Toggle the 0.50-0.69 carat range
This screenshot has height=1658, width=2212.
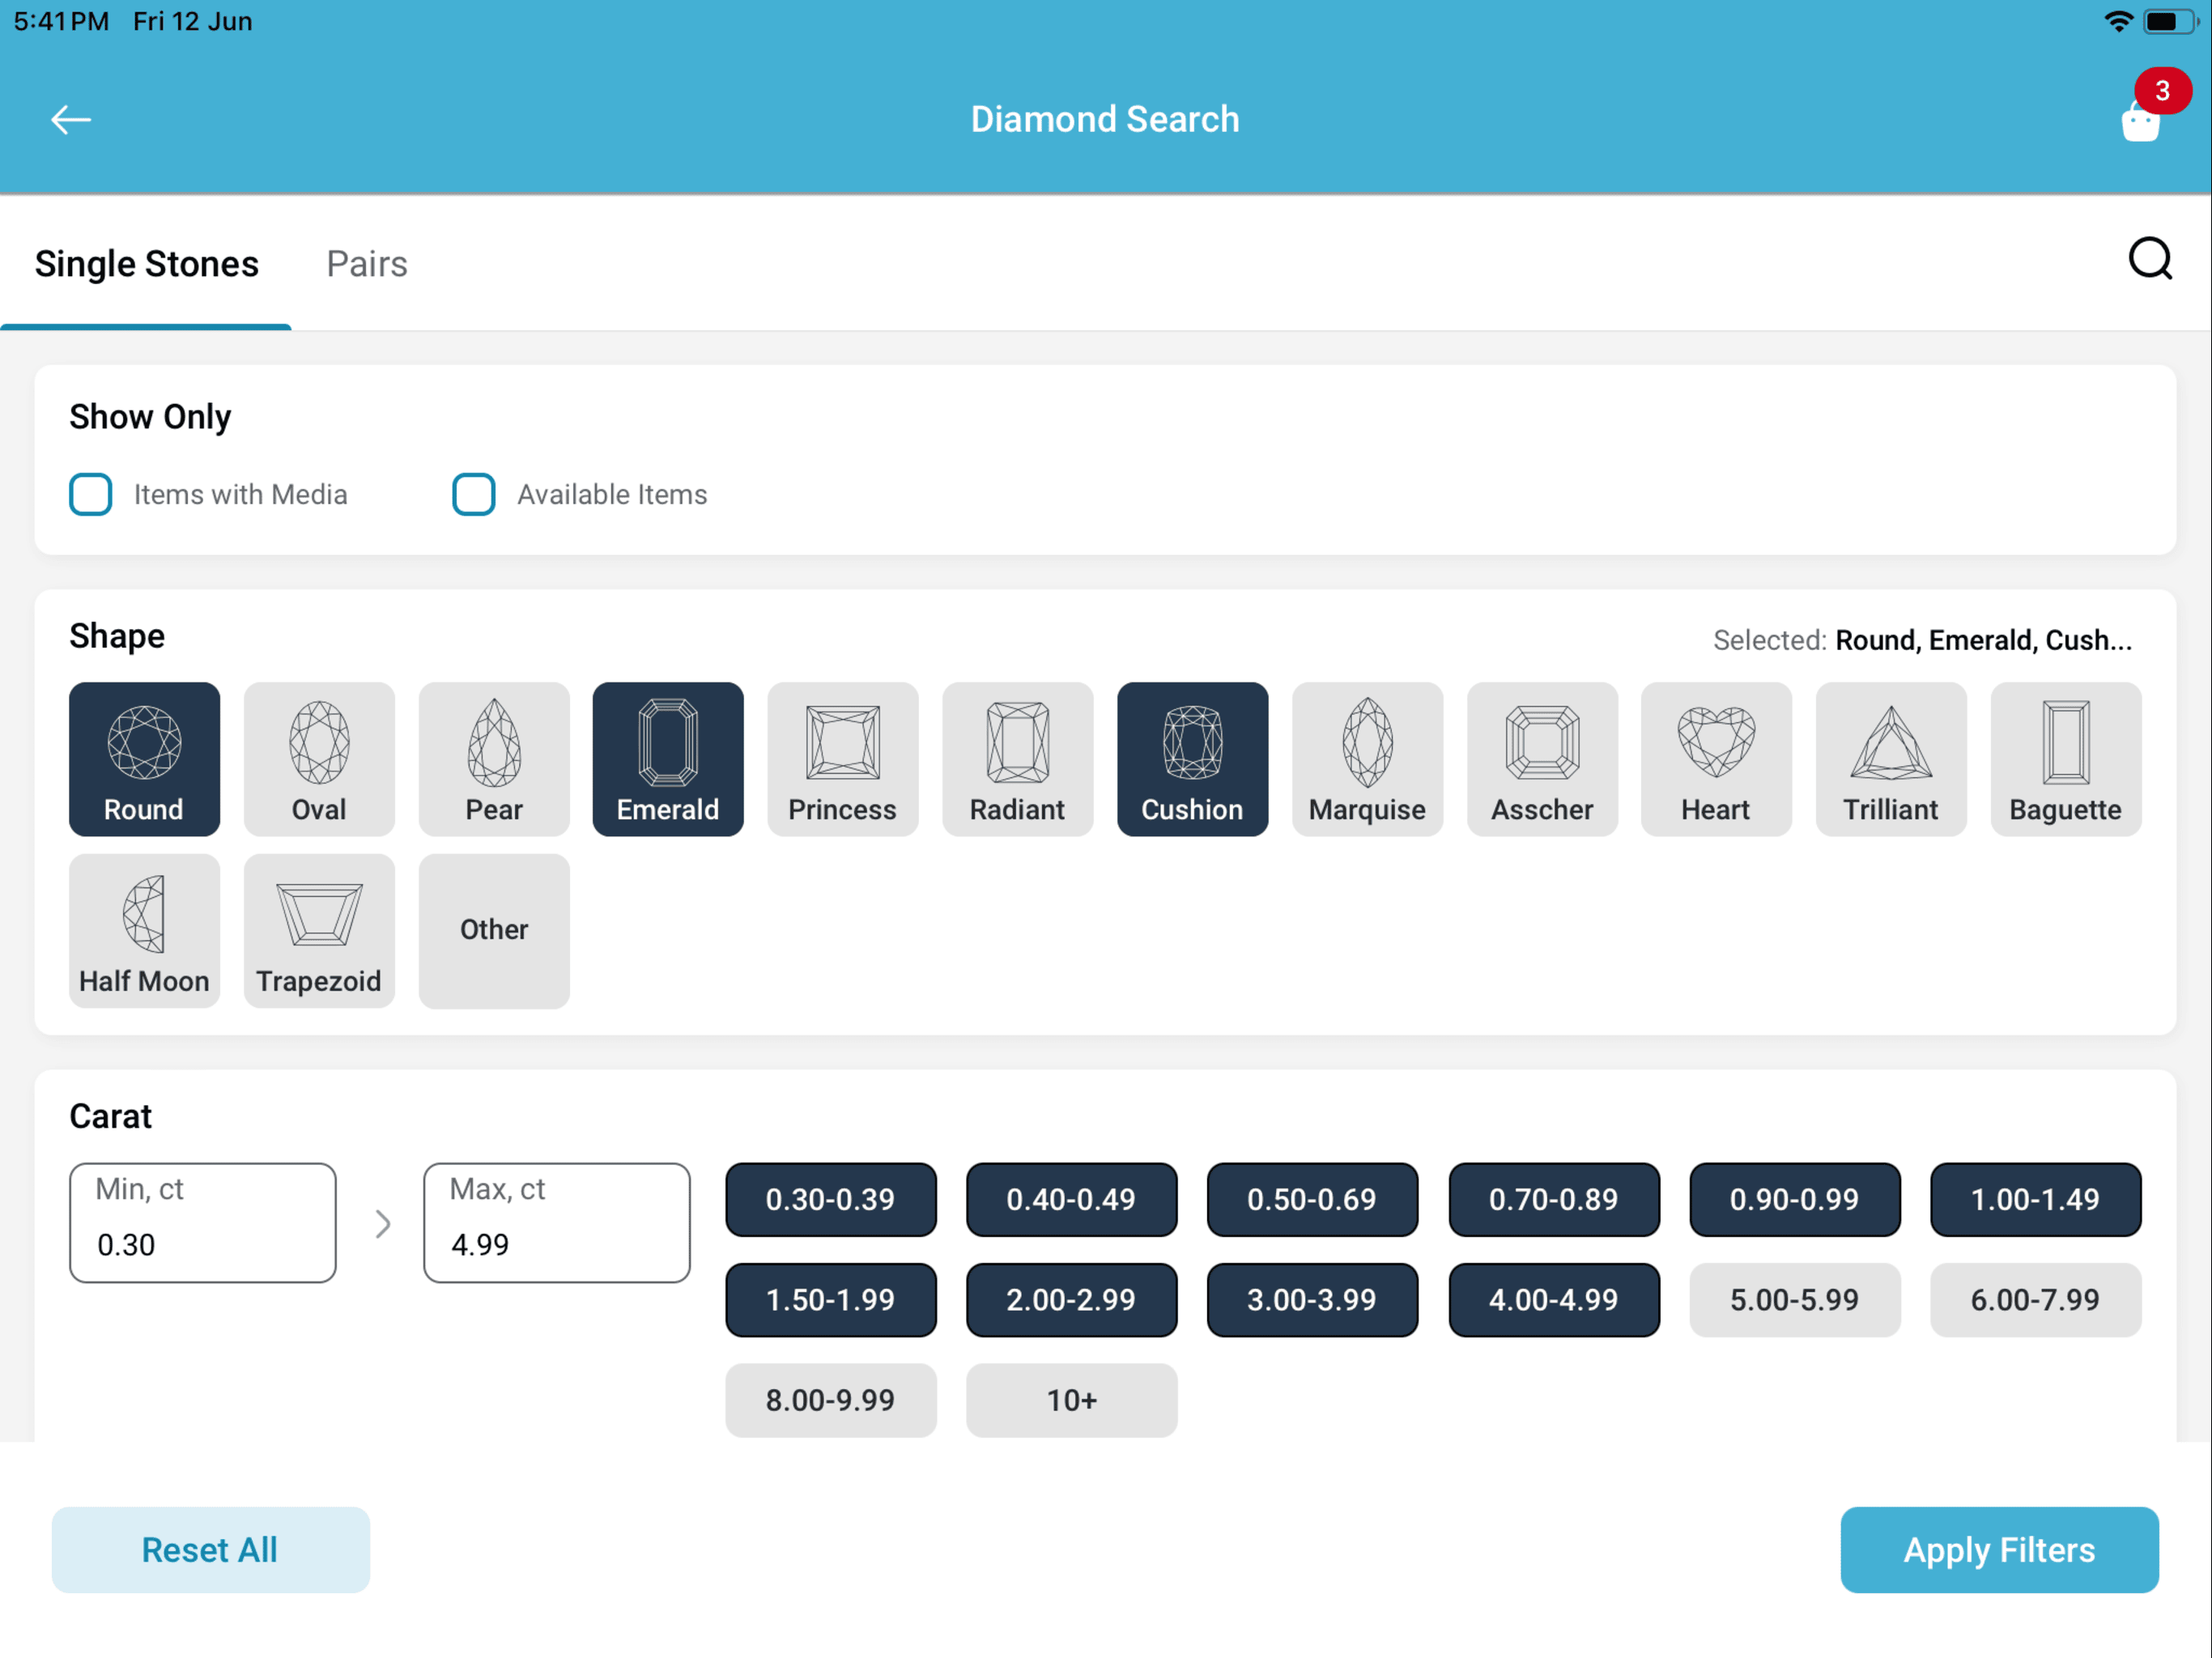tap(1312, 1199)
